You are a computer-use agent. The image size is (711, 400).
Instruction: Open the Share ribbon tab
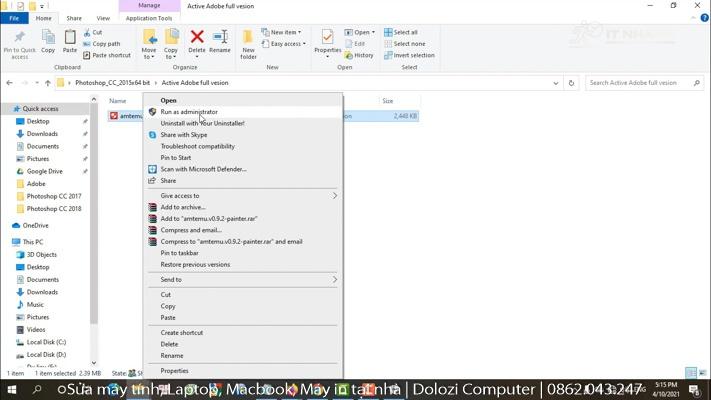point(74,18)
